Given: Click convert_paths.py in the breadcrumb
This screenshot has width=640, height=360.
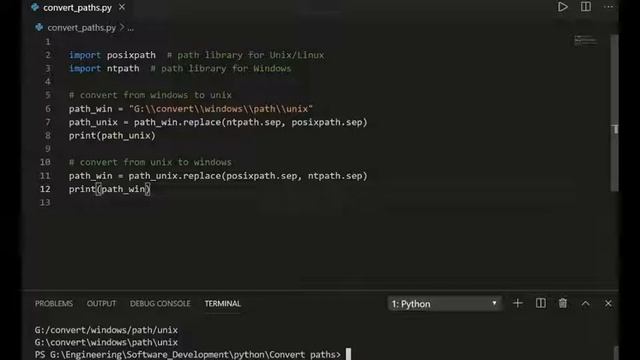Looking at the screenshot, I should [82, 27].
